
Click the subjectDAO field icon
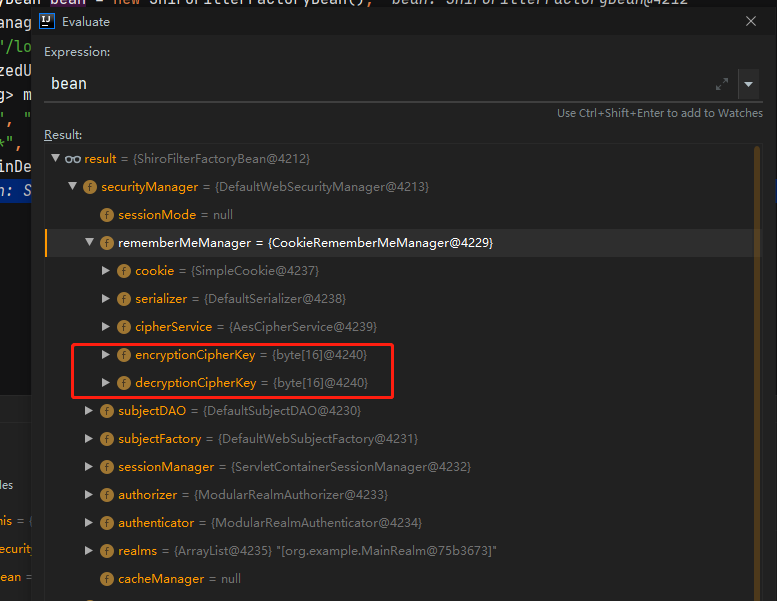(x=107, y=411)
